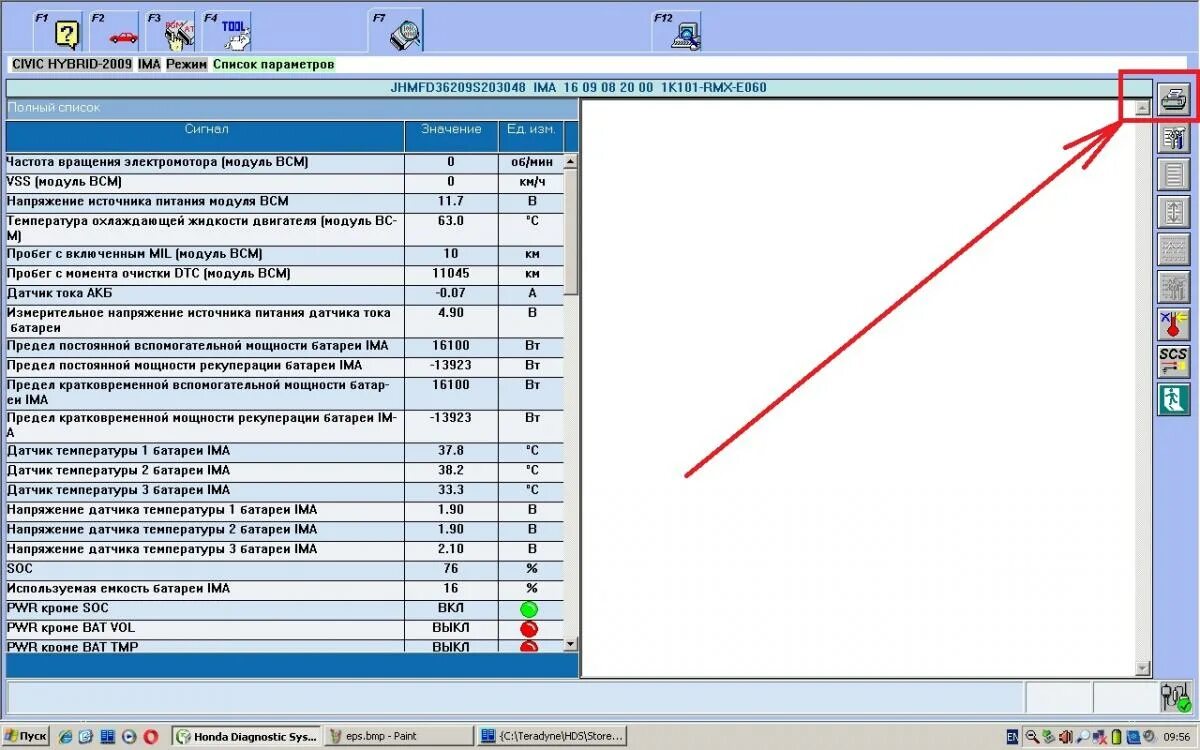1200x750 pixels.
Task: Click the grayed full list page icon
Action: 1174,175
